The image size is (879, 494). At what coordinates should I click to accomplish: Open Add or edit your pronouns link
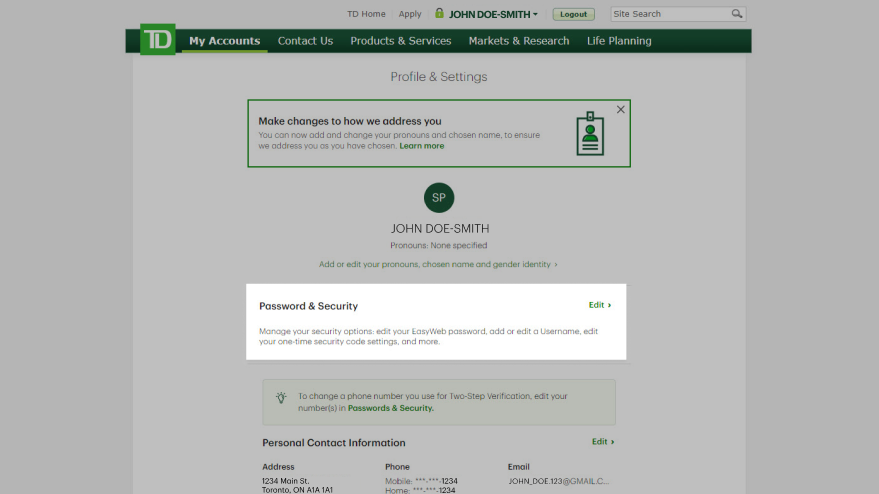click(438, 264)
